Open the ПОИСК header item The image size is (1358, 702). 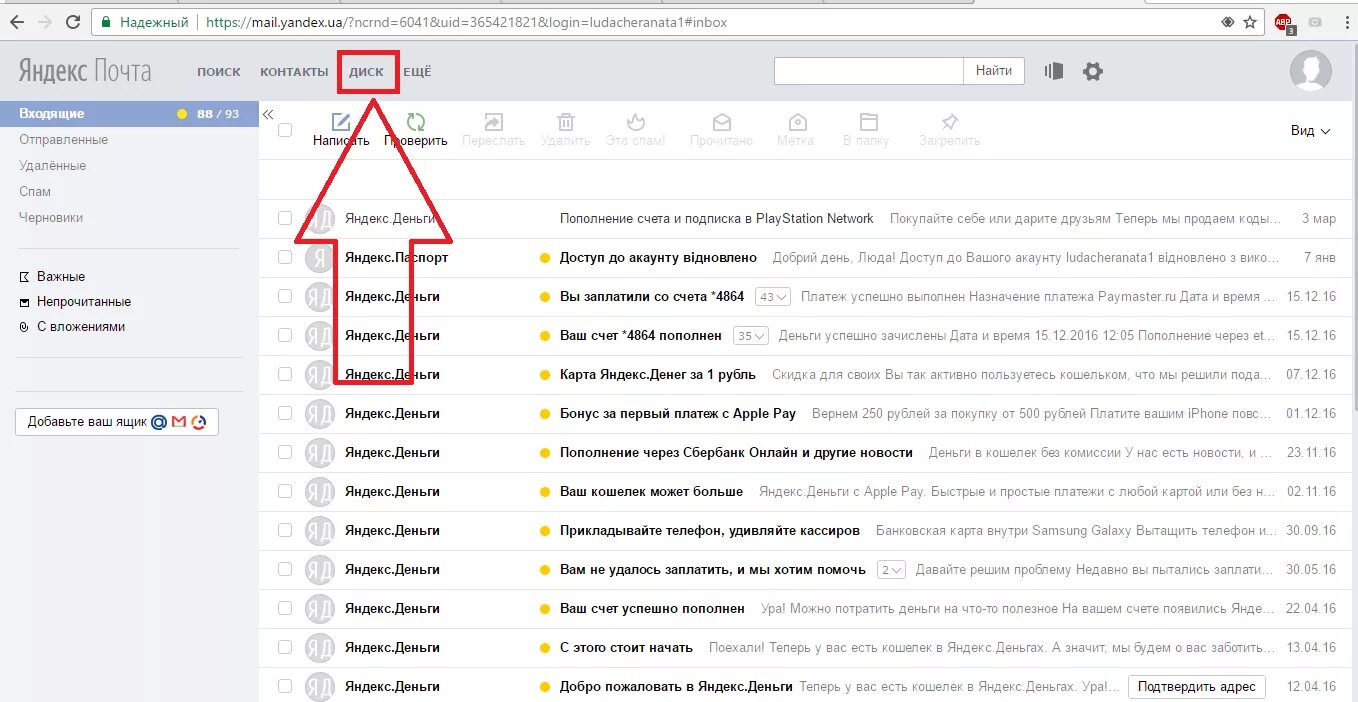click(219, 72)
